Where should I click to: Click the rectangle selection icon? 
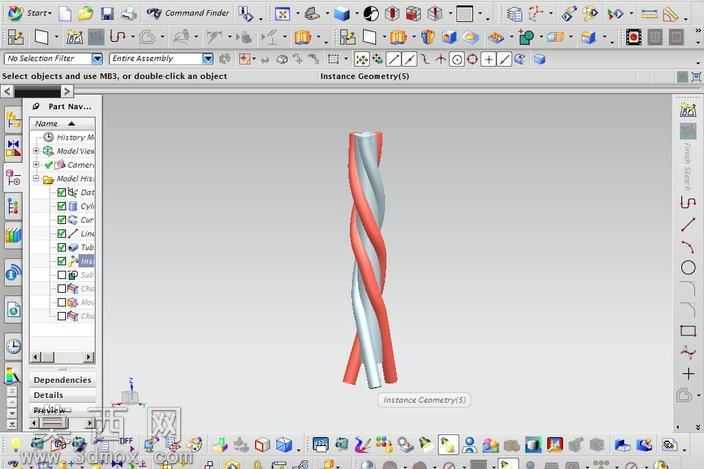coord(333,59)
